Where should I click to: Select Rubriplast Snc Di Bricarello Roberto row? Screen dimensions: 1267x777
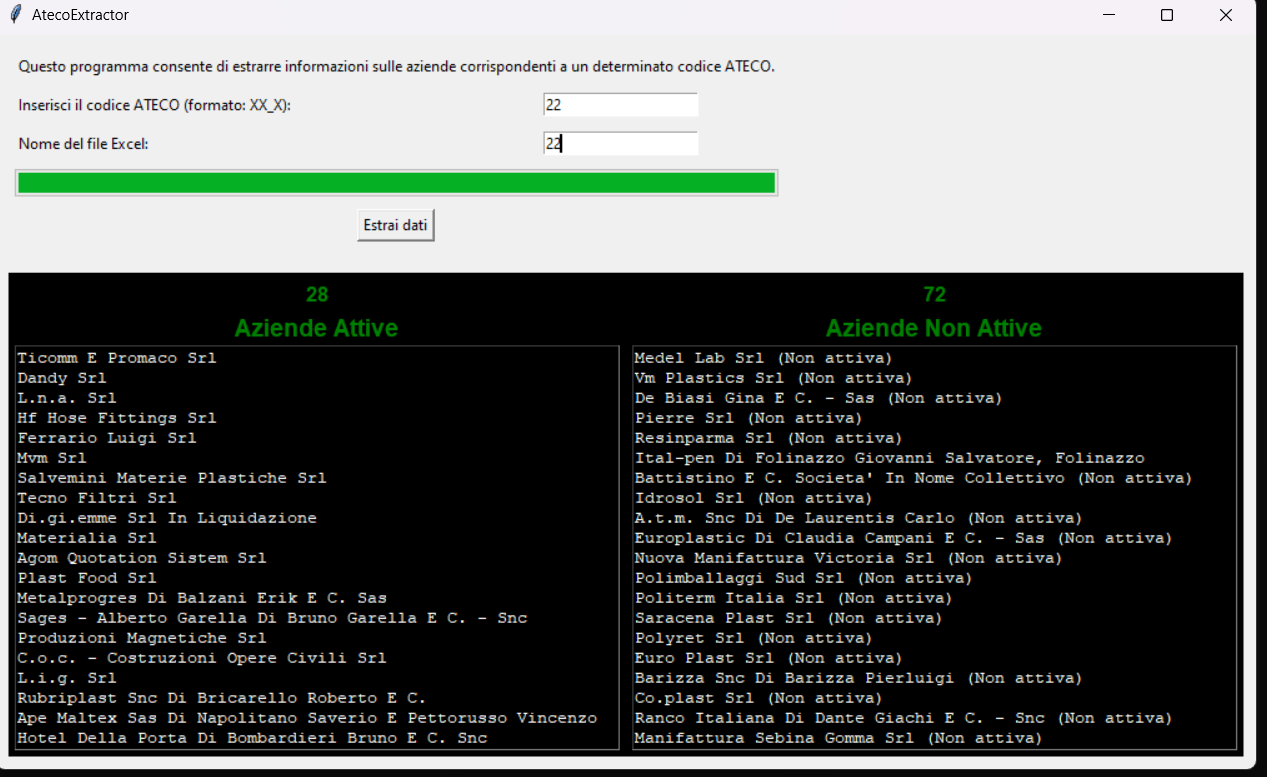coord(317,698)
